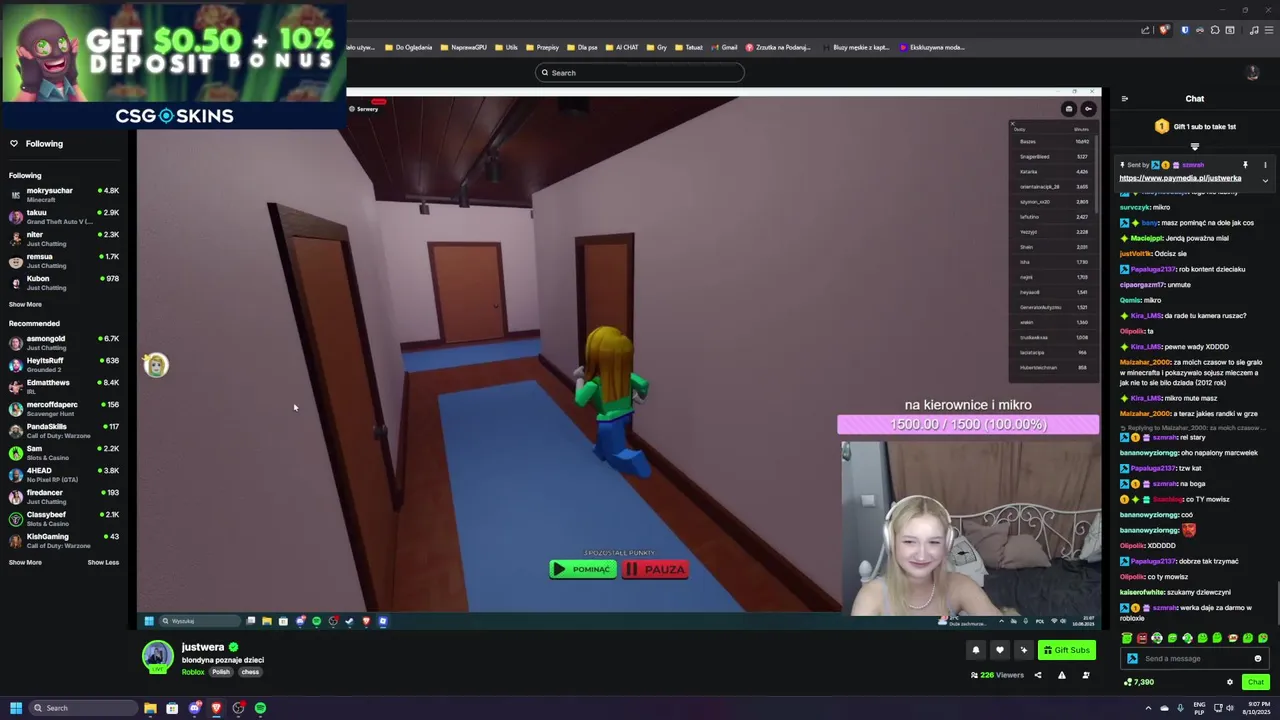
Task: Click the red PAUZA button in game
Action: pyautogui.click(x=655, y=569)
